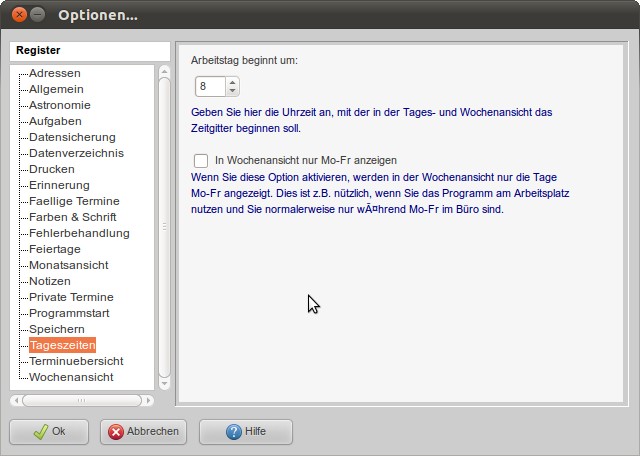Select the Notizen entry
Viewport: 640px width, 456px height.
(50, 281)
